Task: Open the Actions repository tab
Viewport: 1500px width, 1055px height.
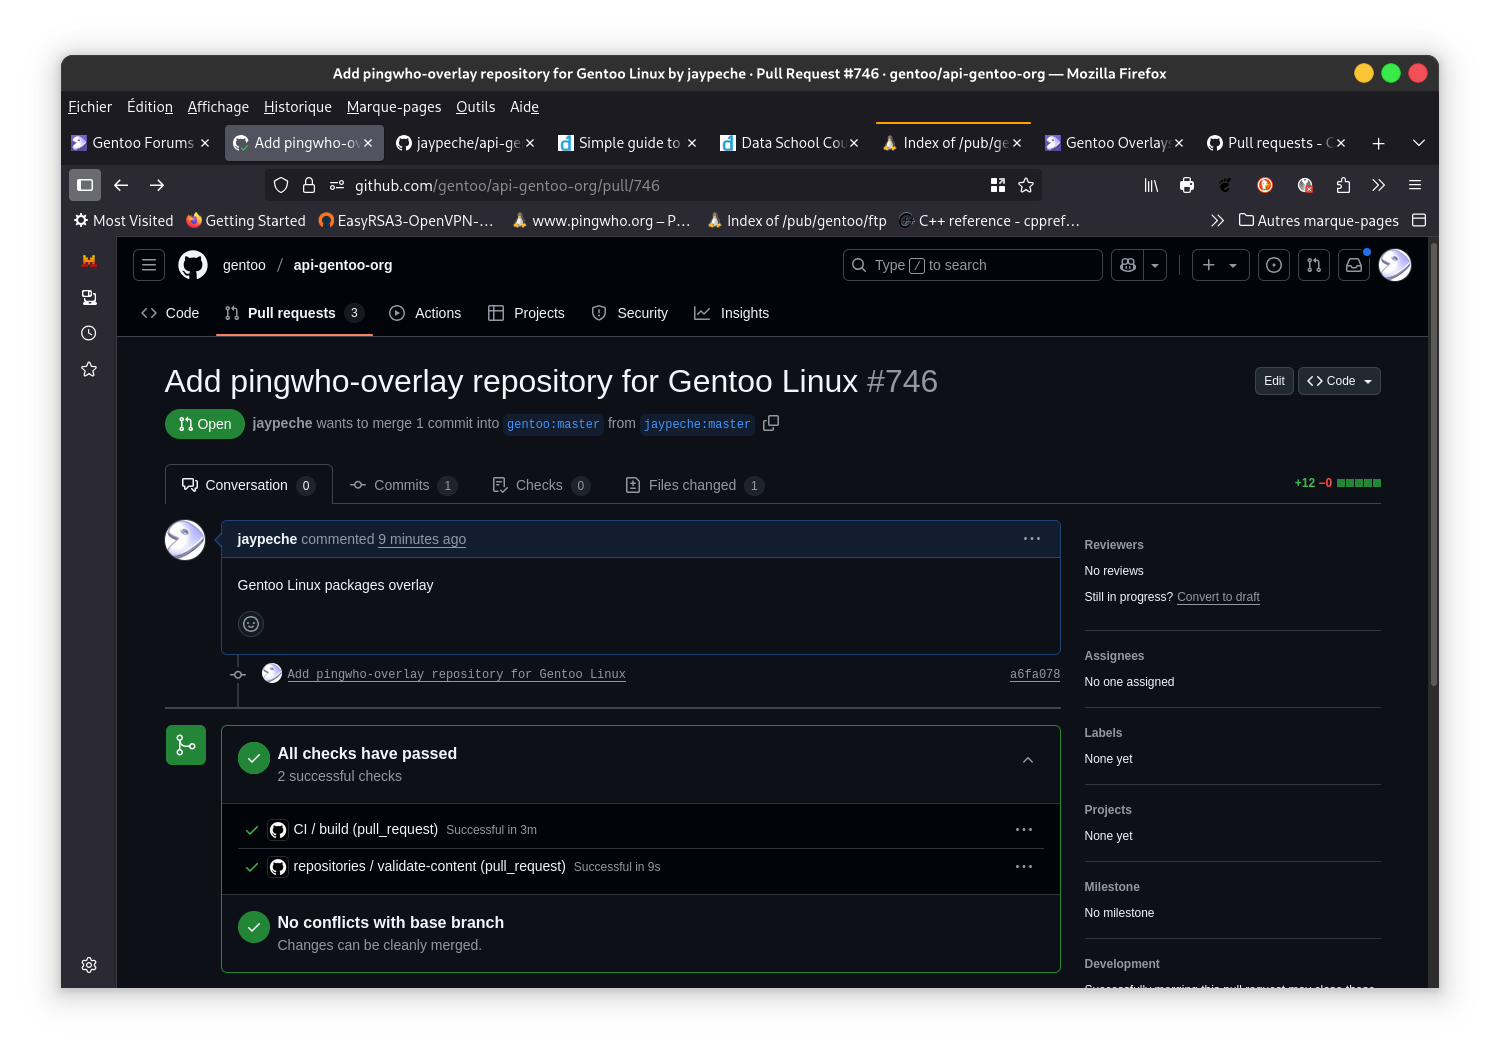Action: (x=425, y=313)
